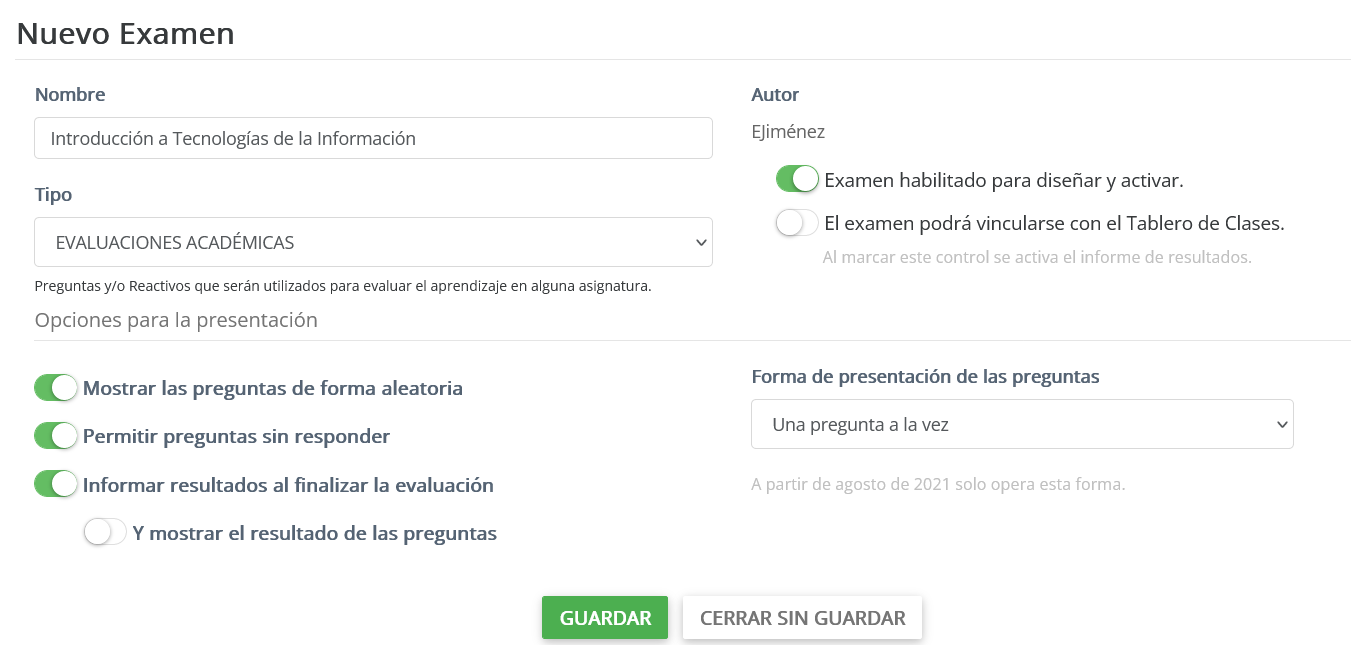This screenshot has width=1351, height=666.
Task: Click the arrow of the Tipo select
Action: [x=699, y=242]
